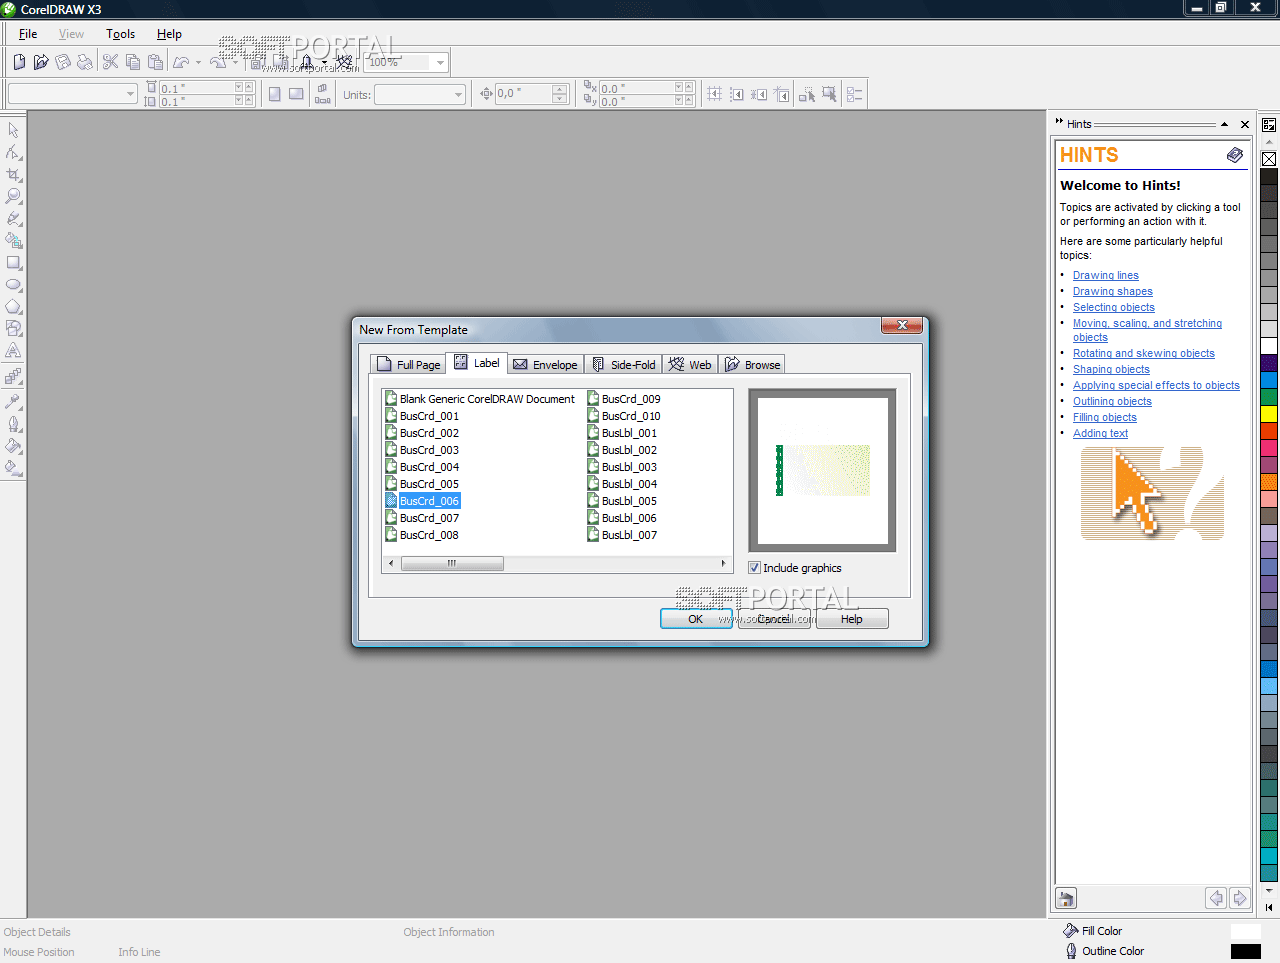Select the Interactive Fill tool

click(x=13, y=467)
